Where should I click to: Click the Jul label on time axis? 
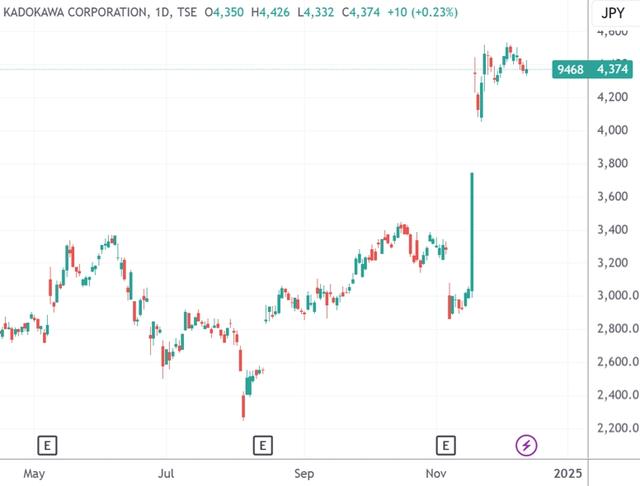click(167, 472)
